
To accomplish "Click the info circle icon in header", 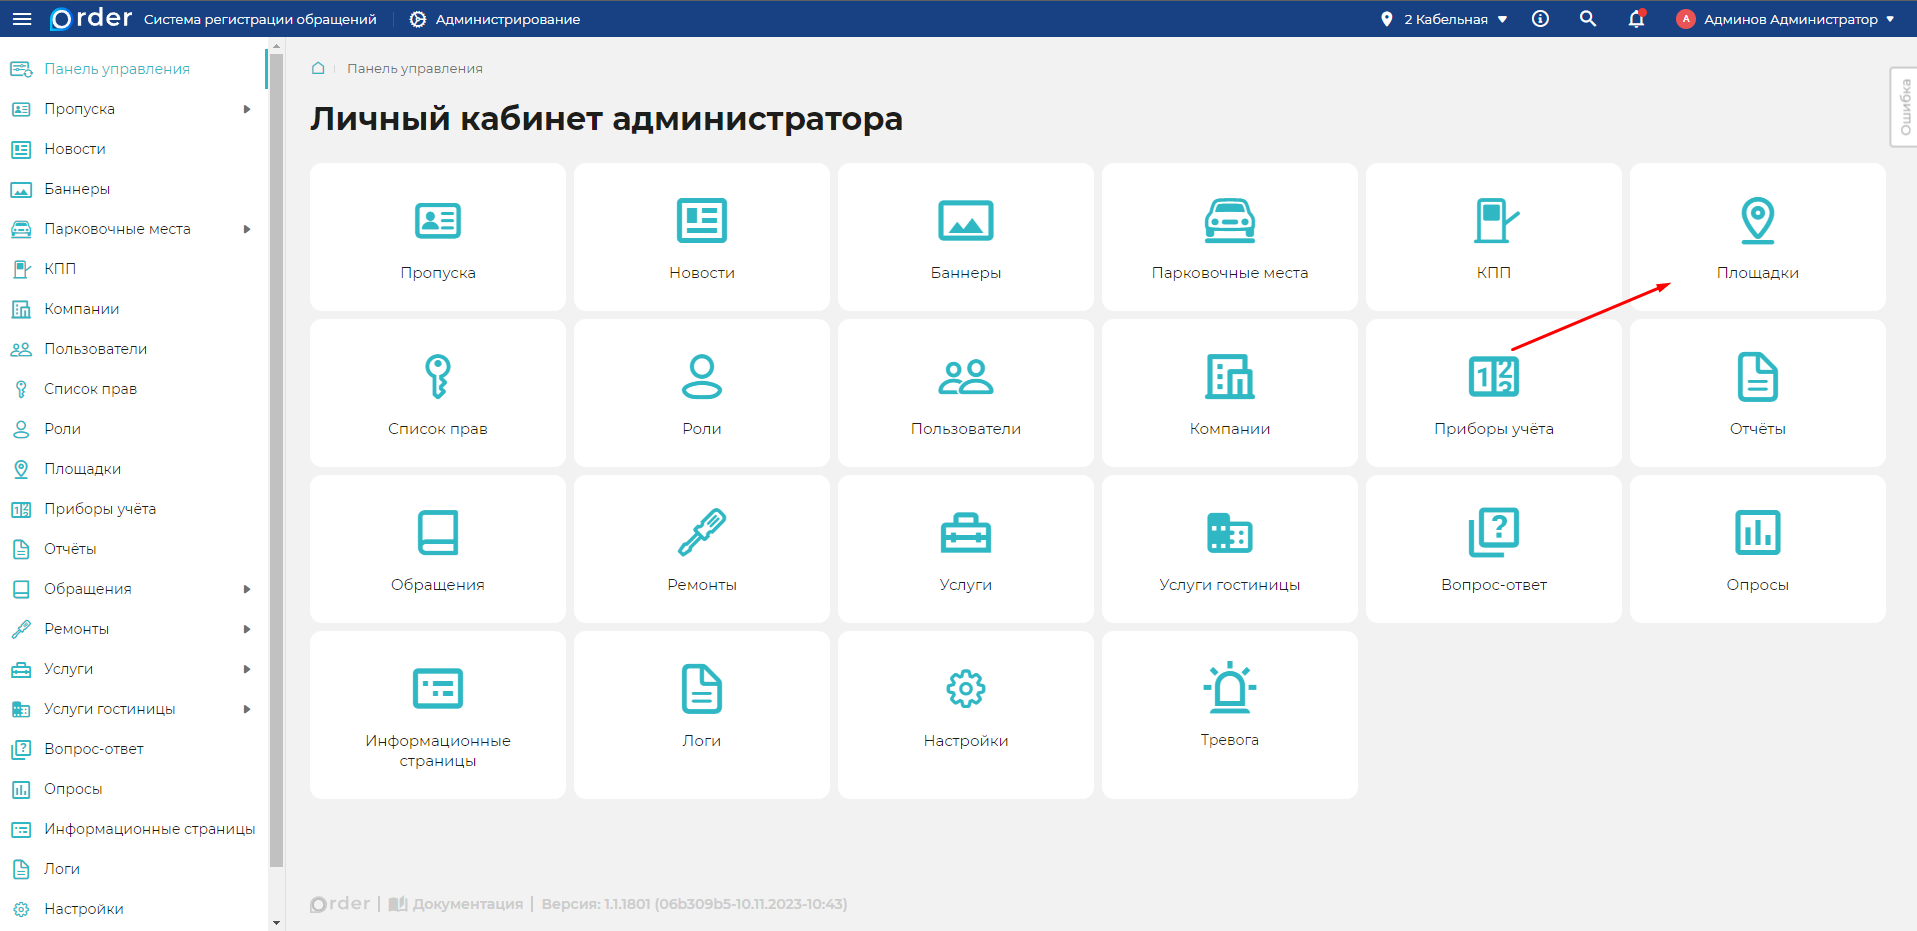I will coord(1540,19).
